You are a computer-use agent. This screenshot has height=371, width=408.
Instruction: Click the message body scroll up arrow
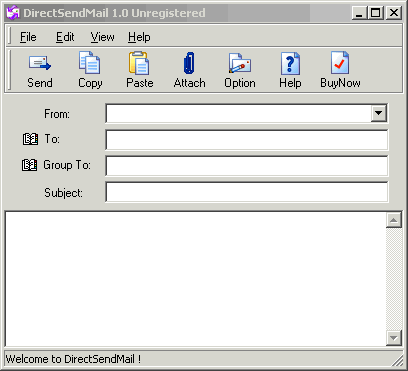click(394, 220)
